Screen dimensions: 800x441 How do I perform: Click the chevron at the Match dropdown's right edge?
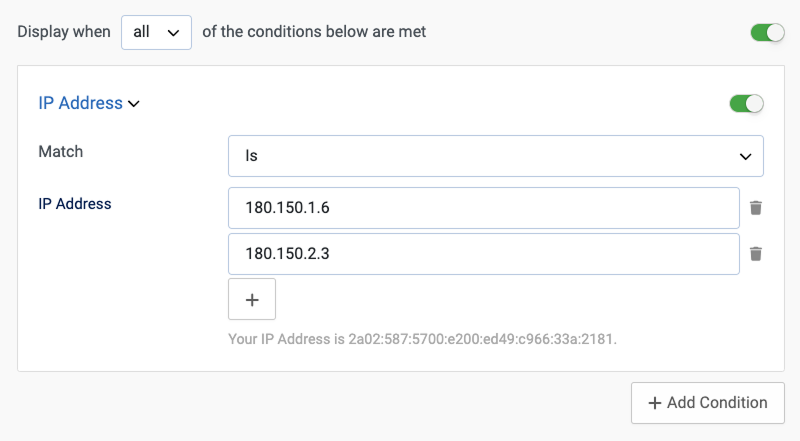[x=745, y=157]
